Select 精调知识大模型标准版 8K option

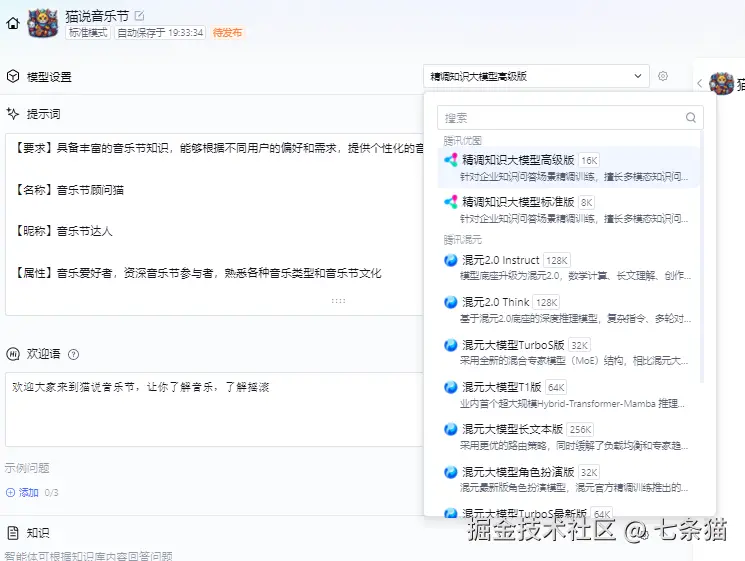[x=569, y=209]
